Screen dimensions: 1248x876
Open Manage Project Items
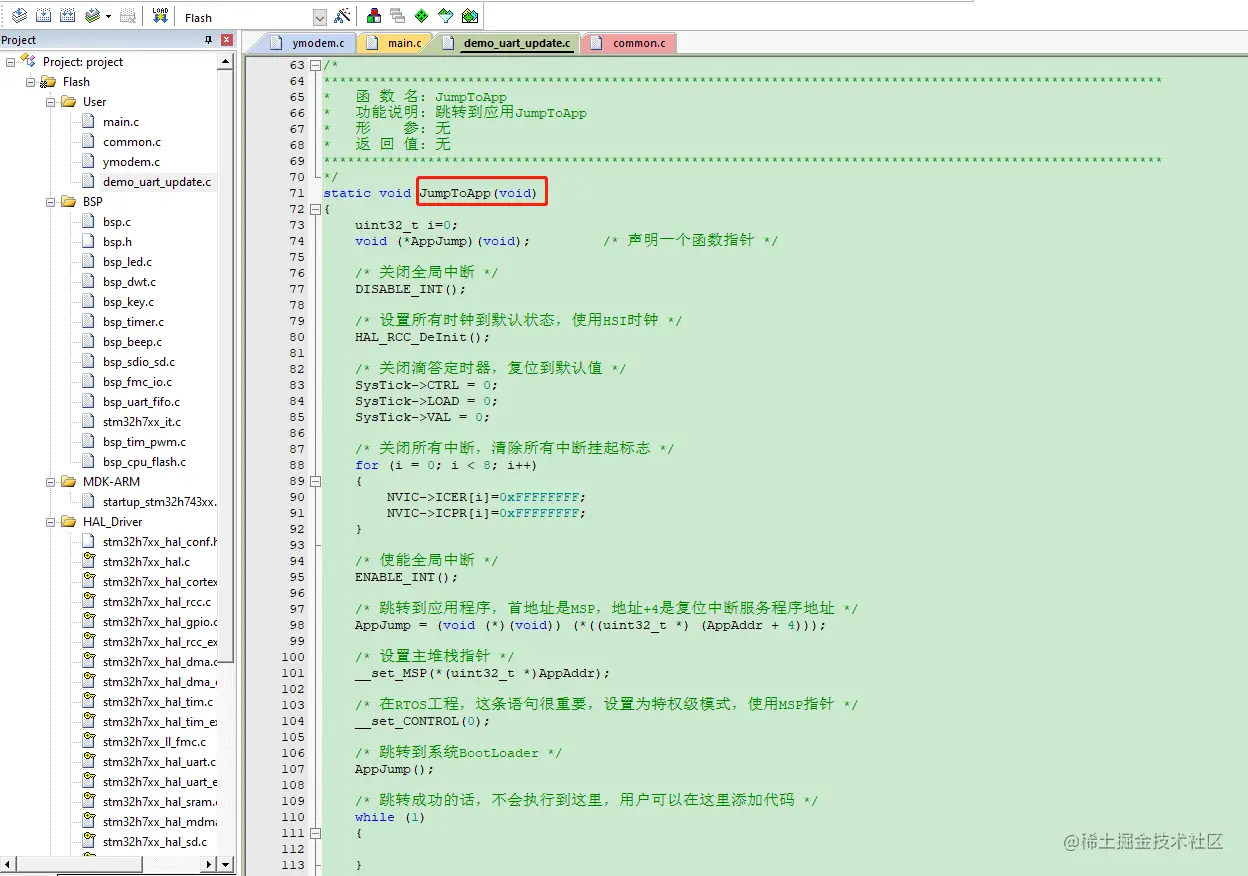[x=372, y=15]
